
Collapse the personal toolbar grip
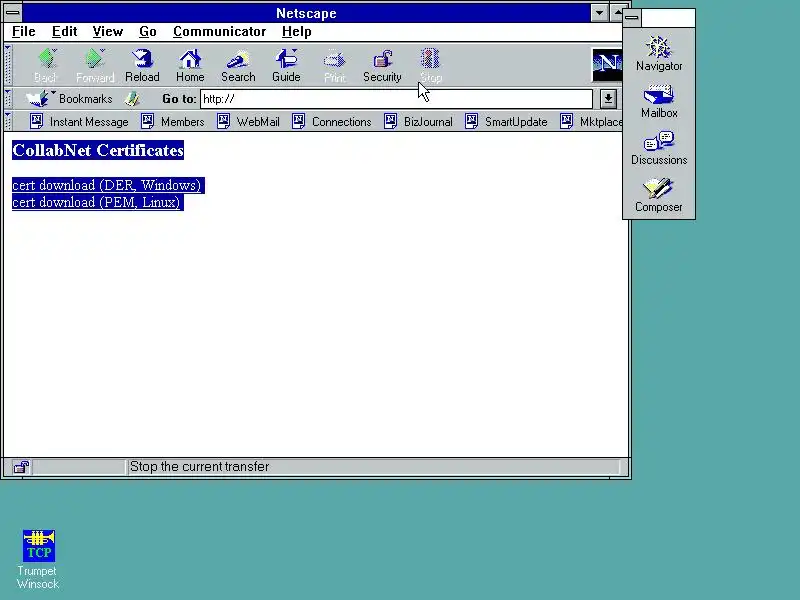pos(8,121)
